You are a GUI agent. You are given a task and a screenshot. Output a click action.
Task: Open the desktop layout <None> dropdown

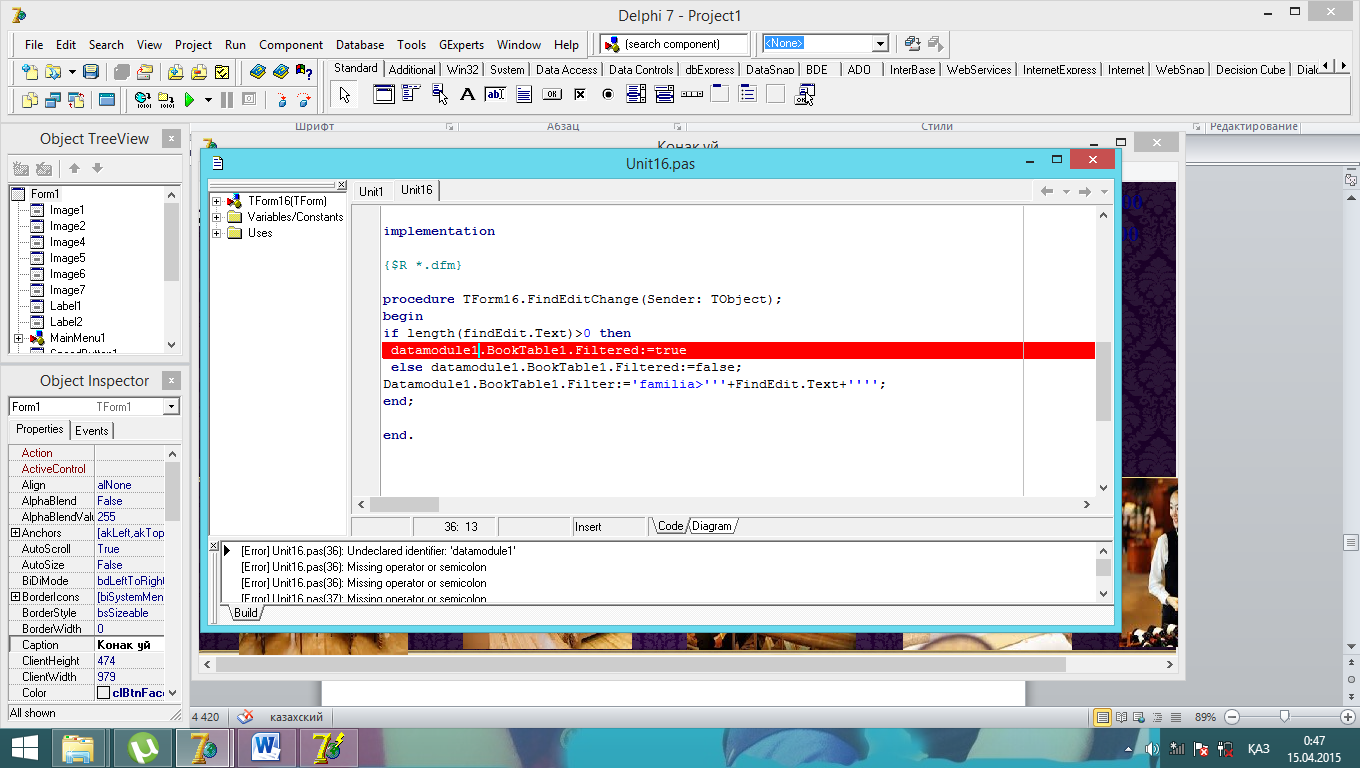coord(880,44)
